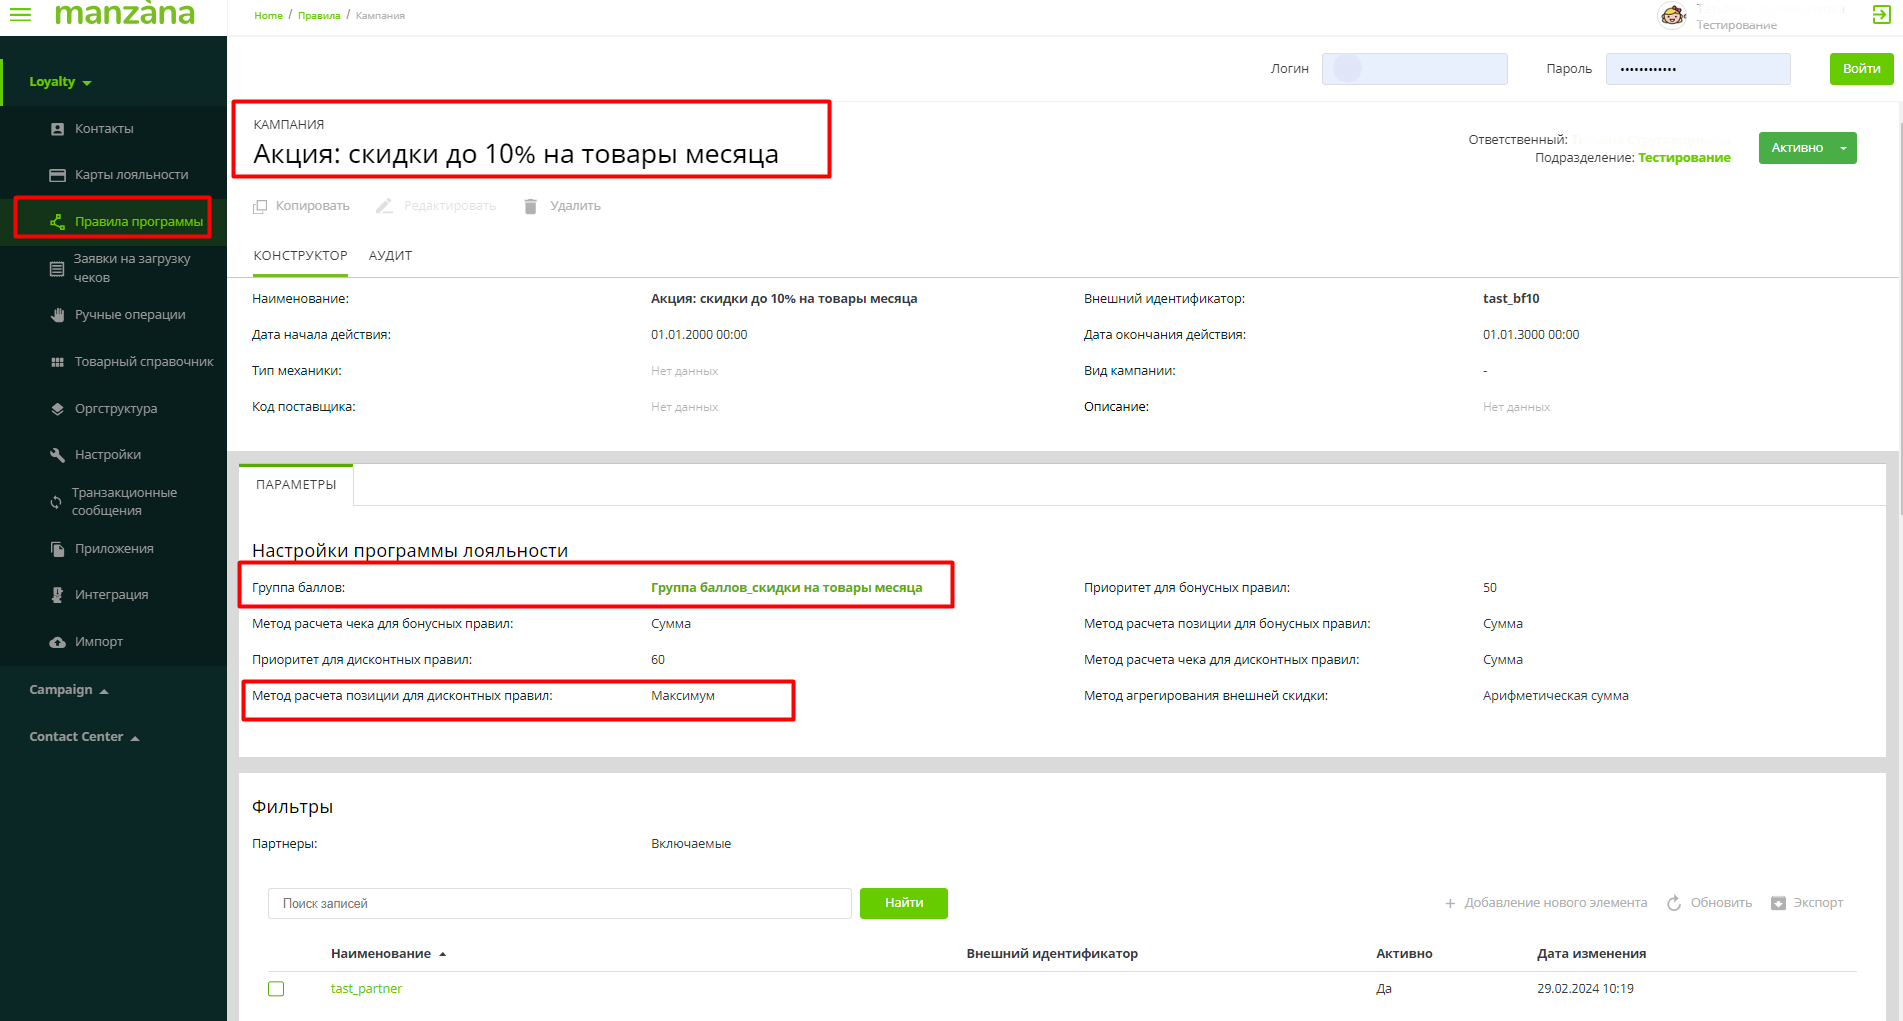Open Карты лояльности in the sidebar

(131, 175)
